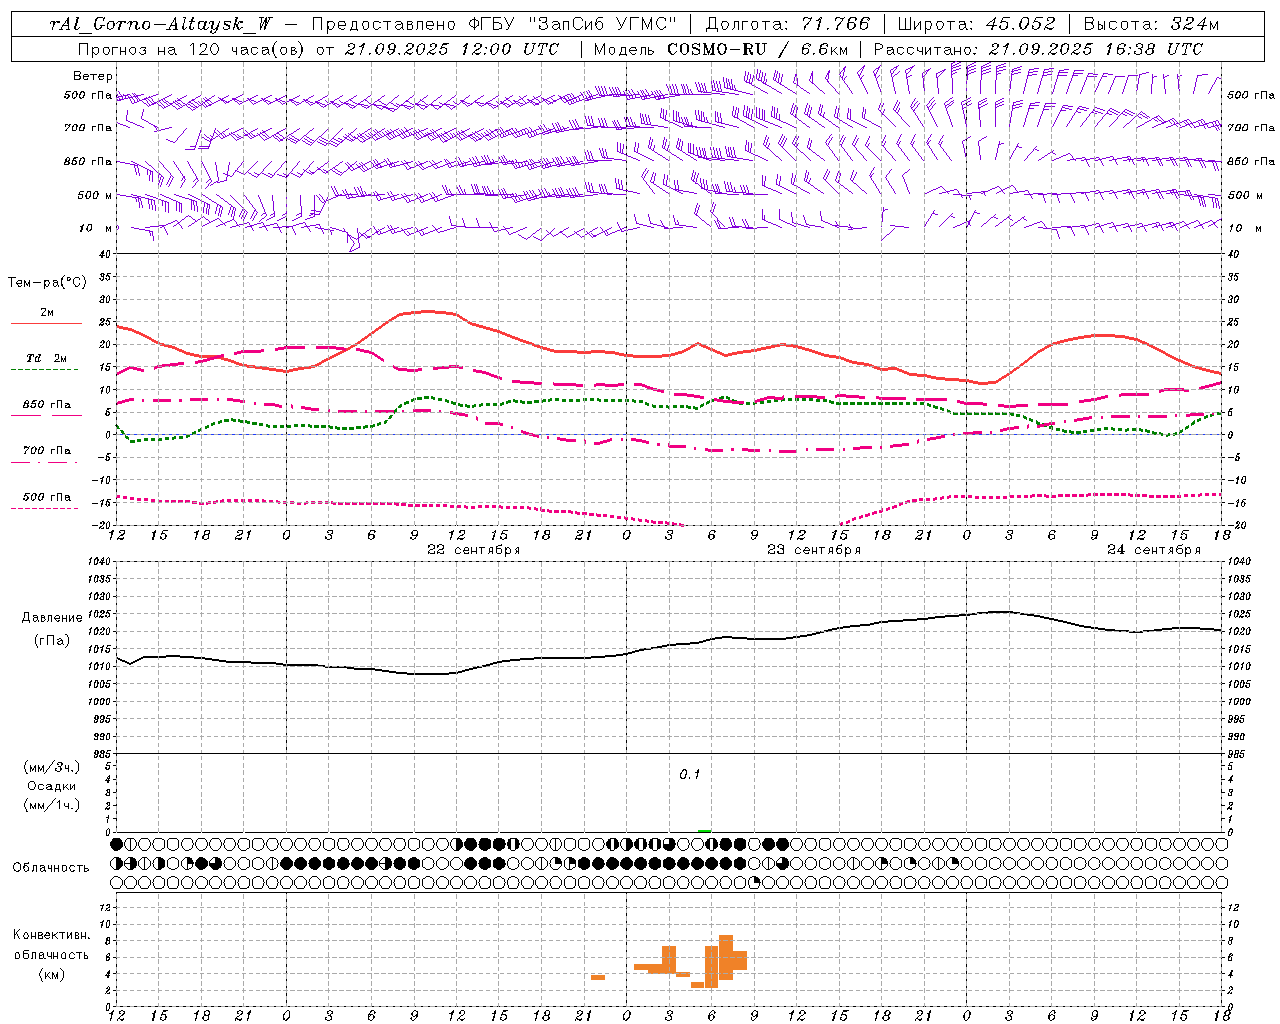Click the (гПа) pressure unit label
The width and height of the screenshot is (1280, 1024).
[x=52, y=641]
